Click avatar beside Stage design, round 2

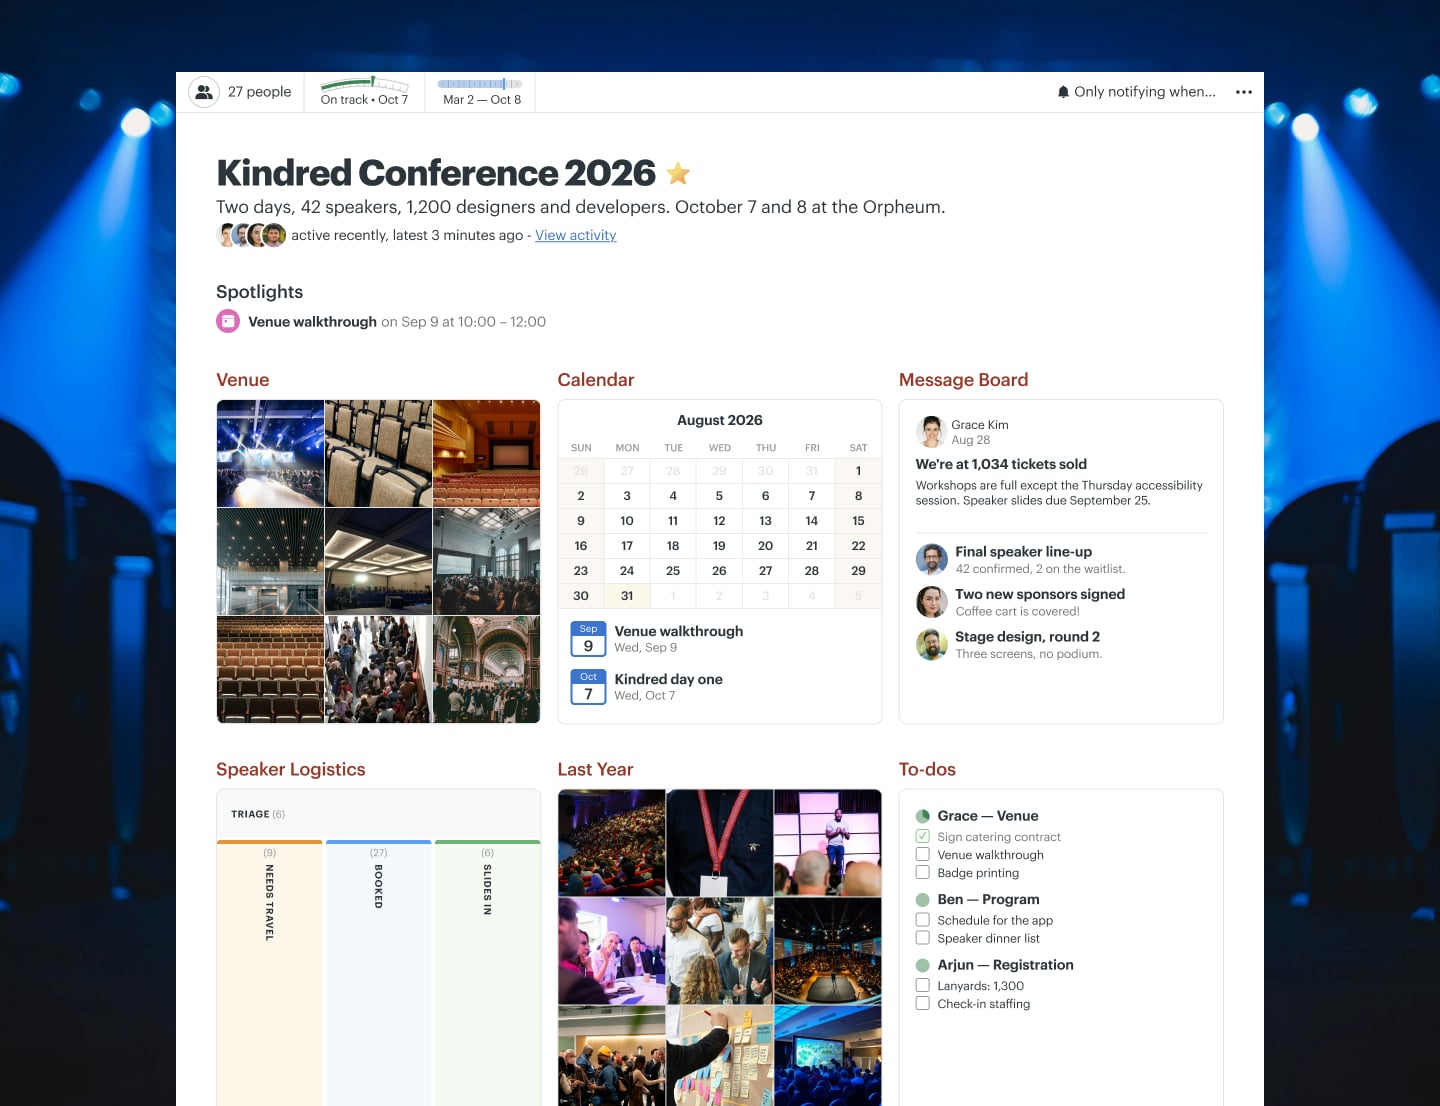click(x=932, y=644)
